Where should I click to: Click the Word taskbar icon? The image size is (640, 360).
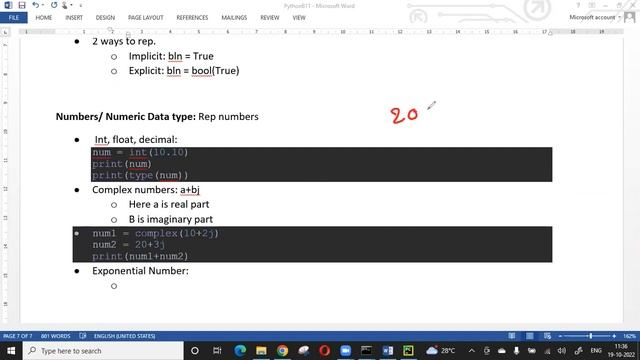(x=388, y=351)
